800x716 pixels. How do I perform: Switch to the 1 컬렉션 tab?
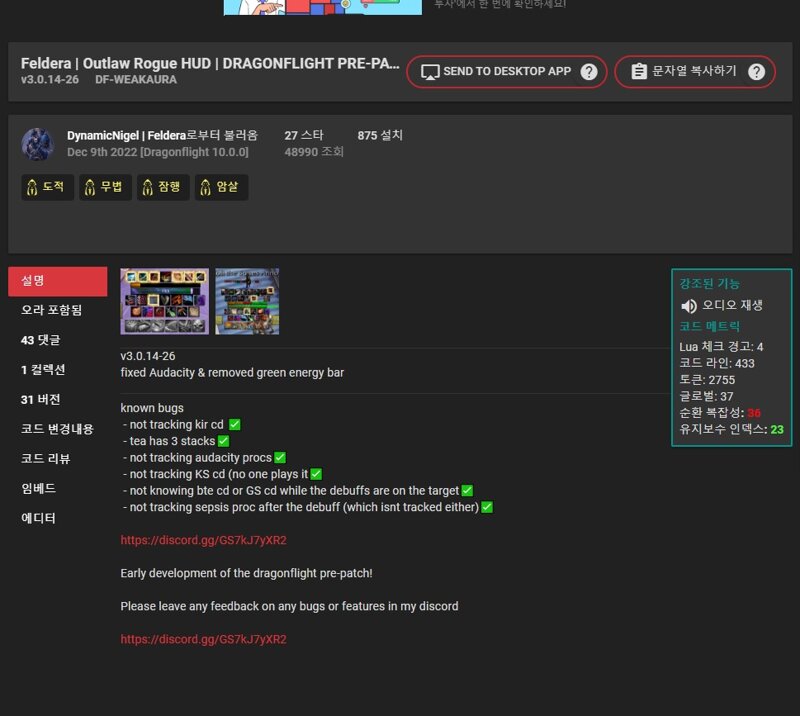58,370
